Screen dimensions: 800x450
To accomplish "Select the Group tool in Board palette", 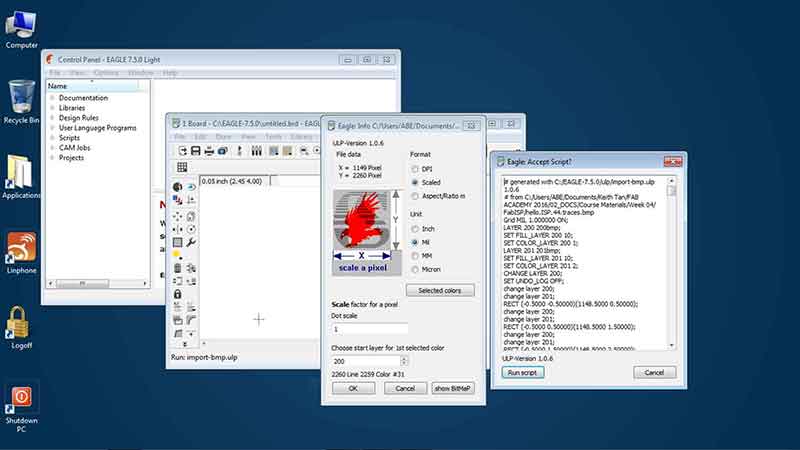I will 177,242.
